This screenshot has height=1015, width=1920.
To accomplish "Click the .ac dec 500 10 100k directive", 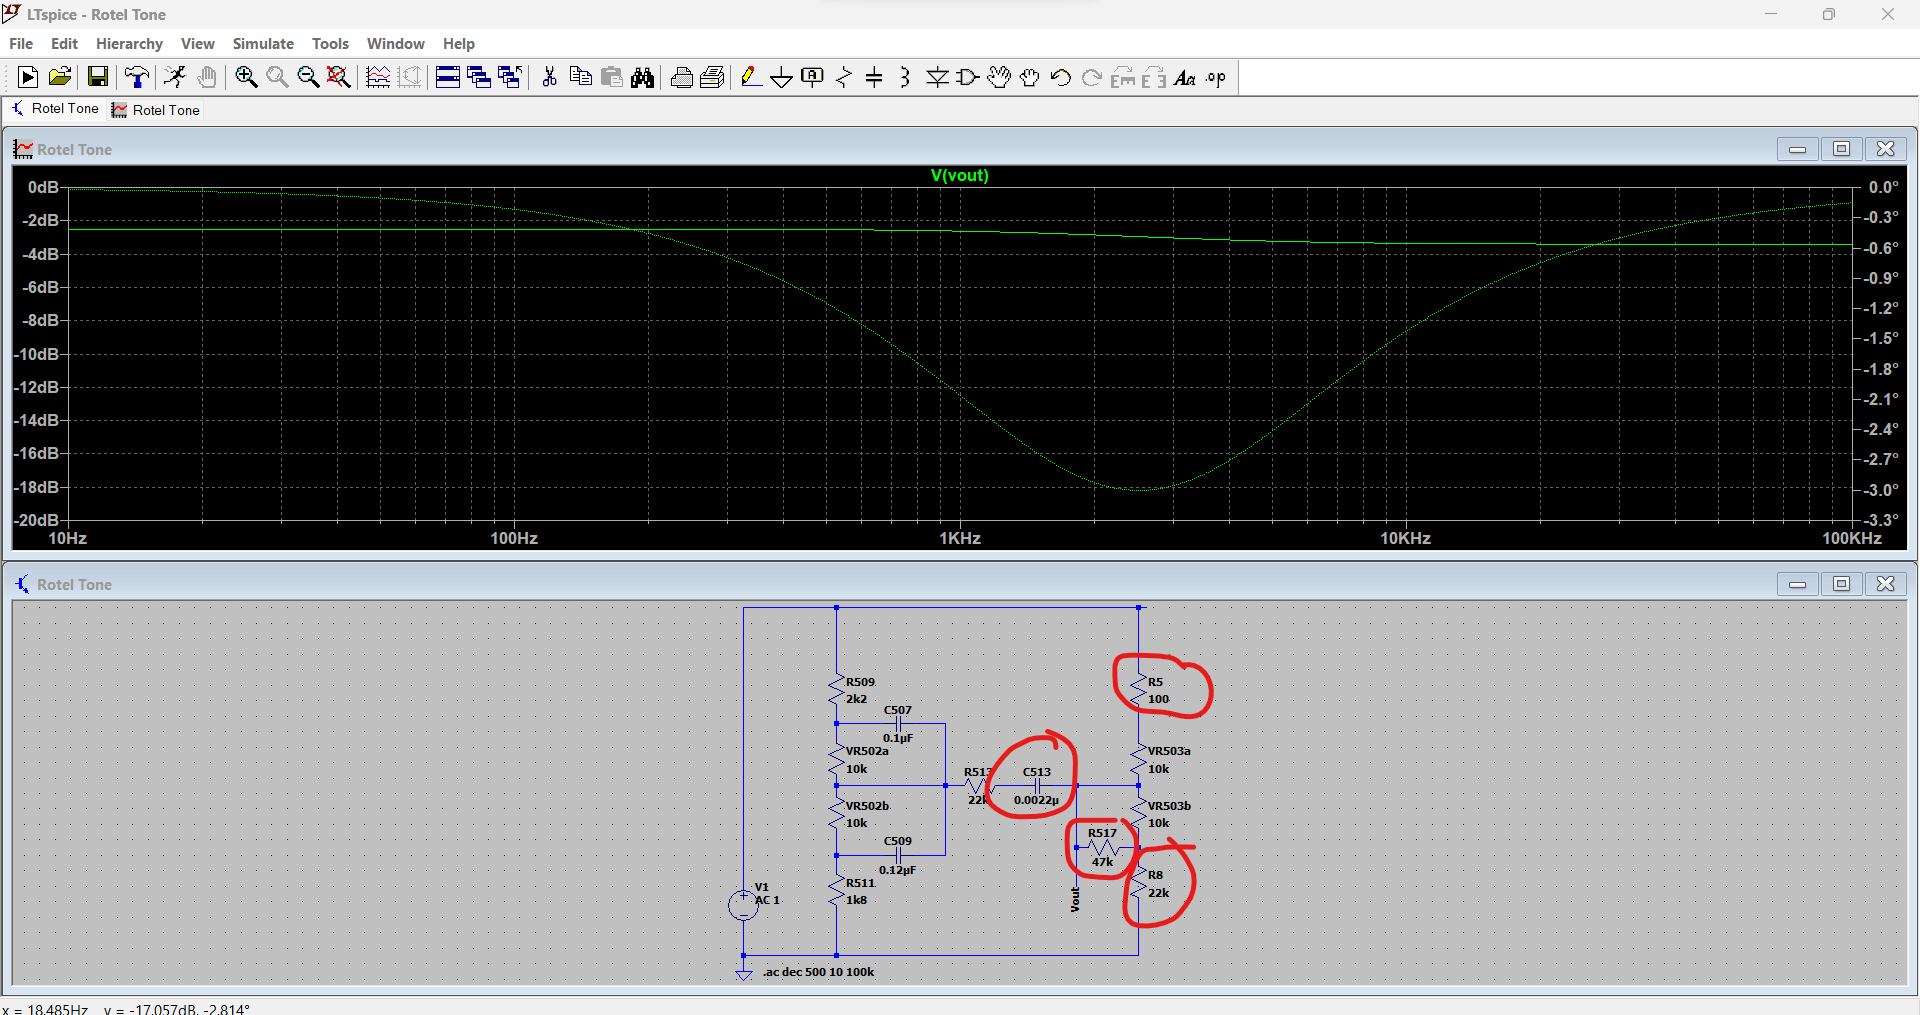I will click(818, 972).
